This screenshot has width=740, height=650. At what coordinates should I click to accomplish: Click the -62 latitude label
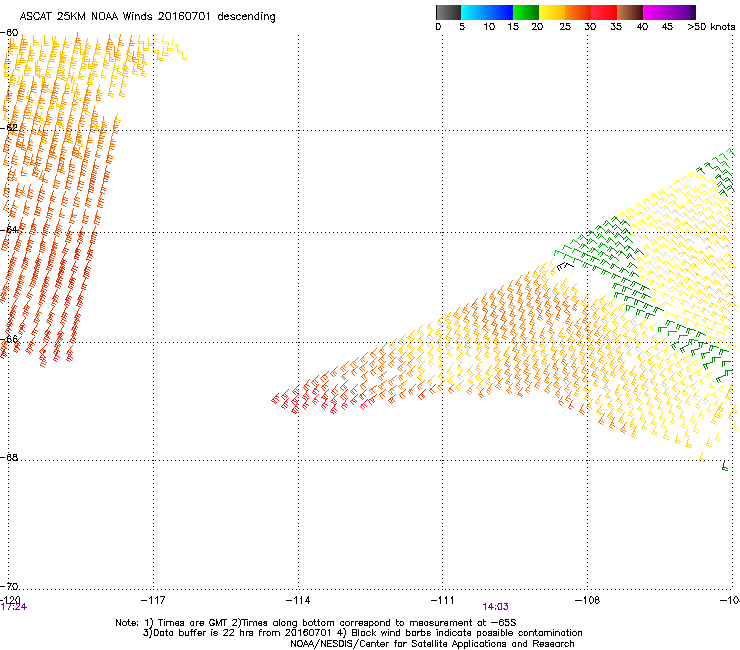coord(9,127)
